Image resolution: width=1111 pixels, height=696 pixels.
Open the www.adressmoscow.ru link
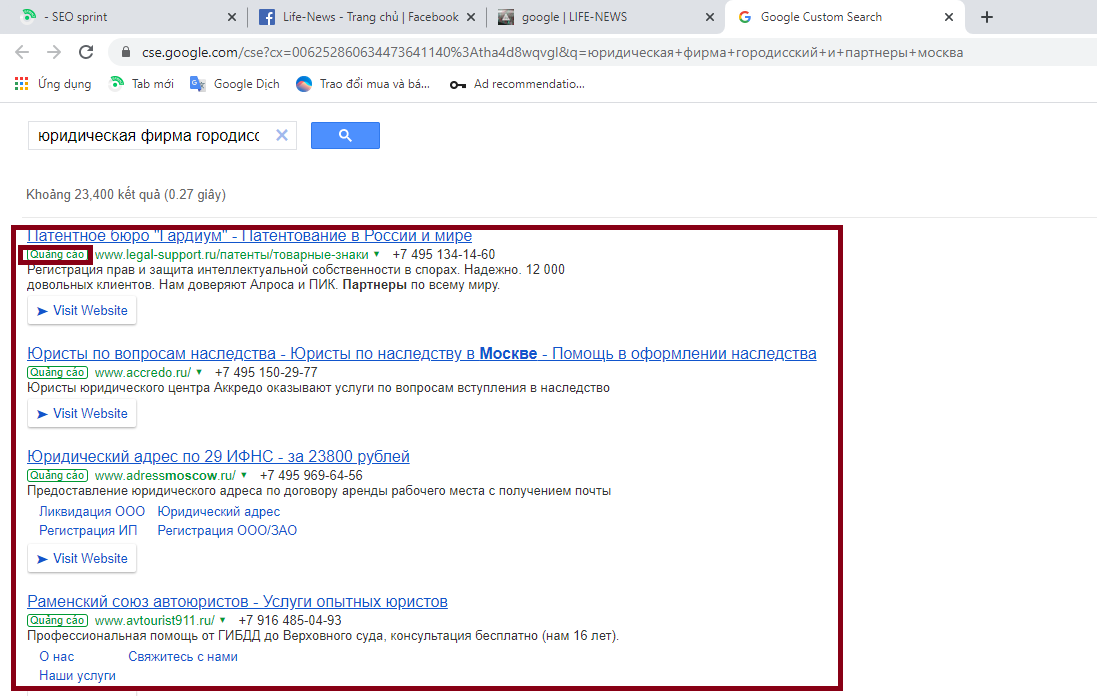165,476
